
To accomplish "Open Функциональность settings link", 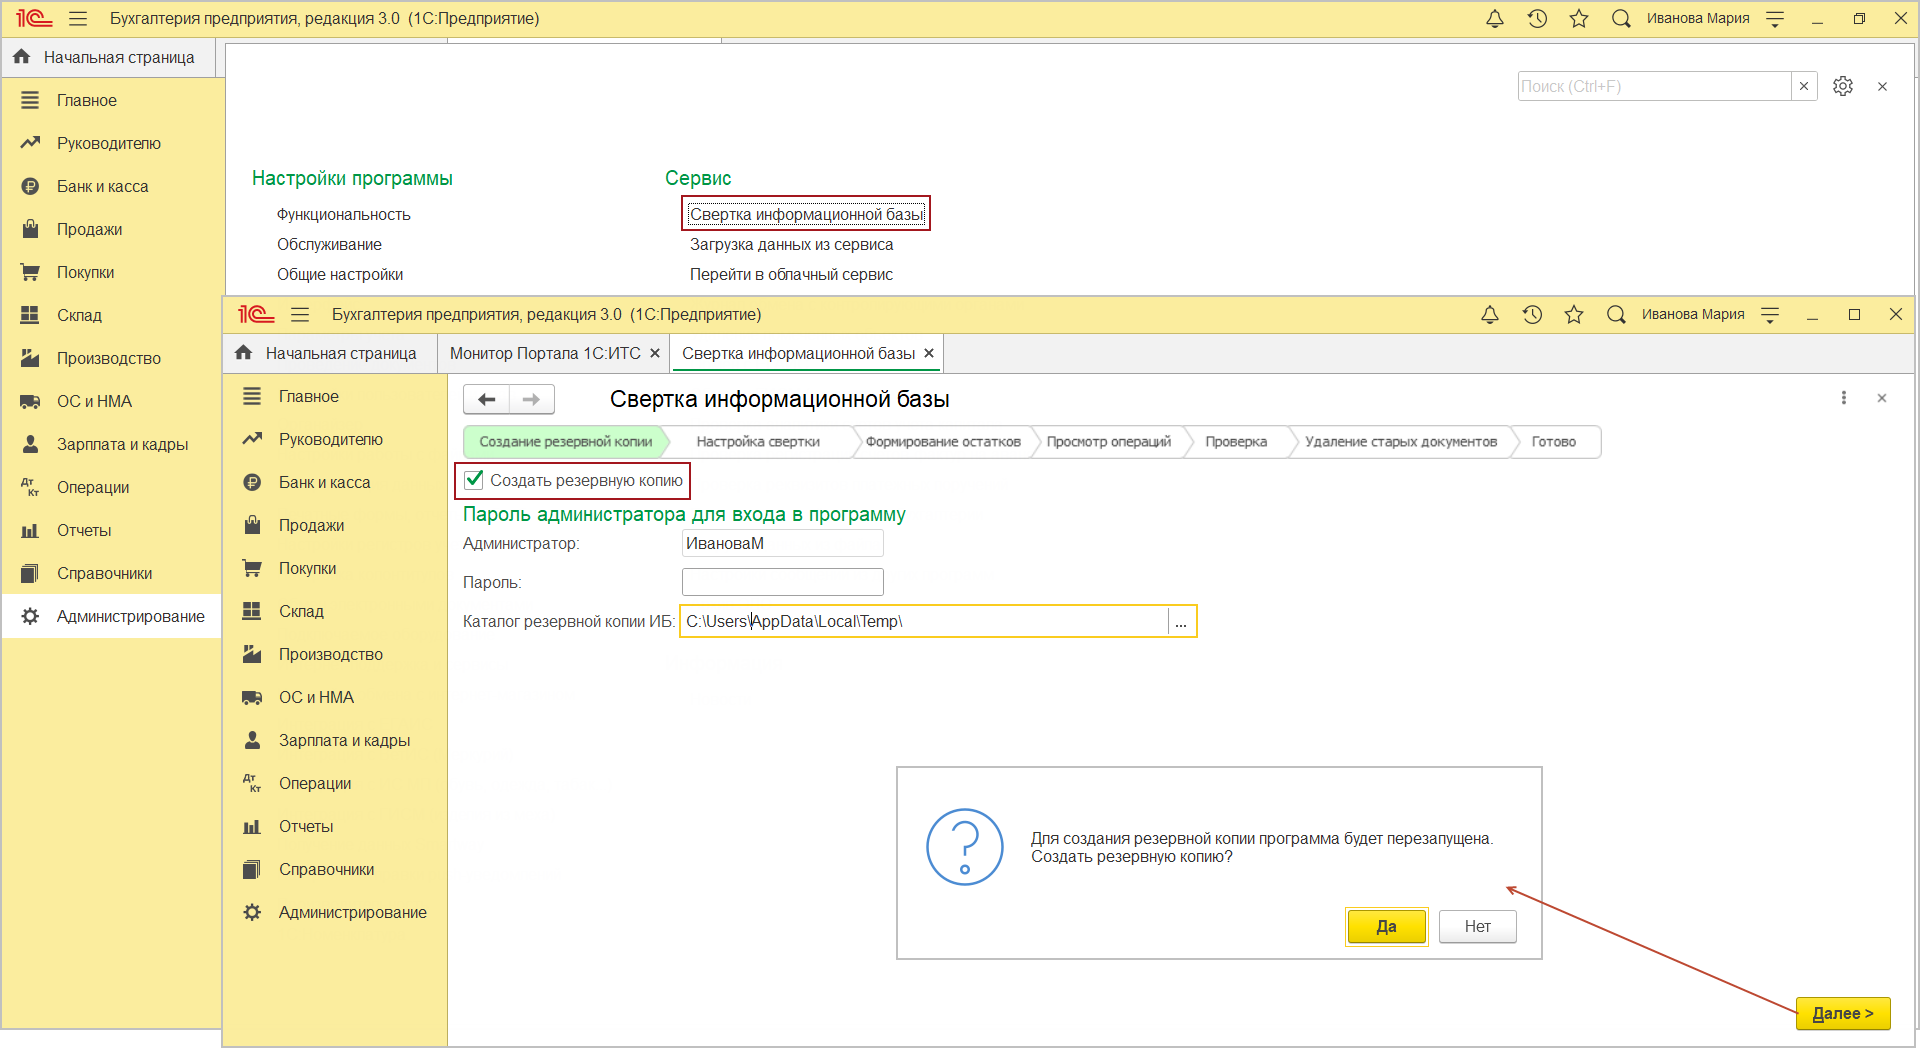I will [x=344, y=214].
